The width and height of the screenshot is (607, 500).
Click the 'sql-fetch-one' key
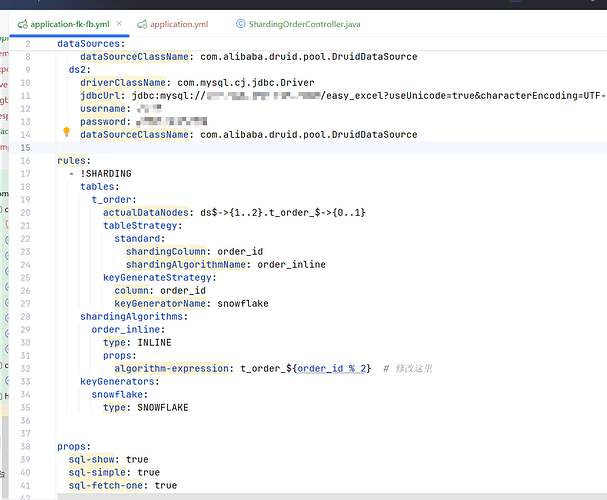pos(106,486)
